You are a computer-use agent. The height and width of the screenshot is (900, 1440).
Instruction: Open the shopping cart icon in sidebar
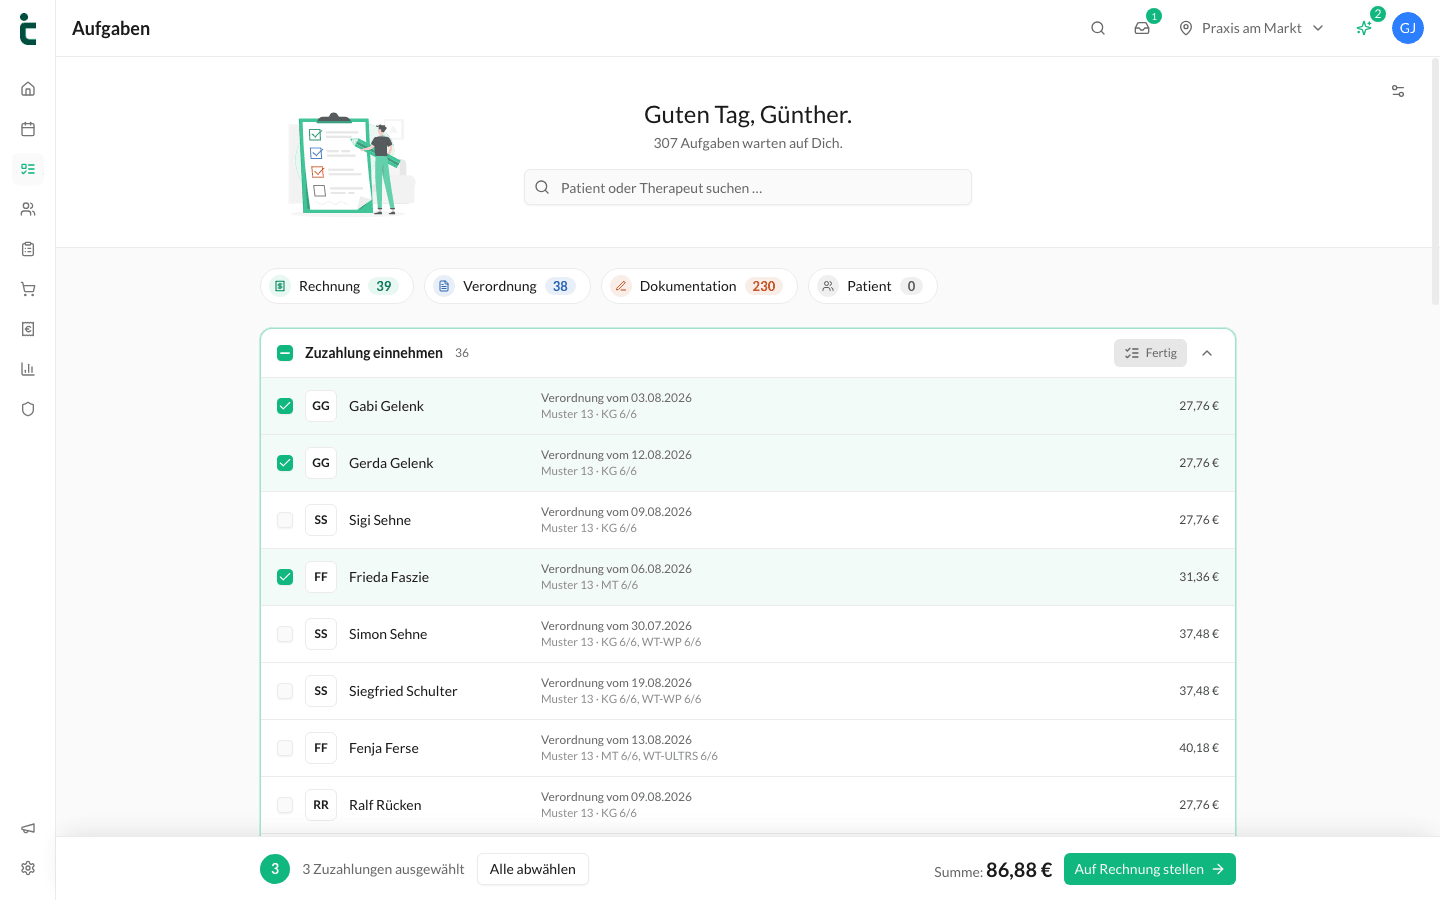click(x=28, y=289)
